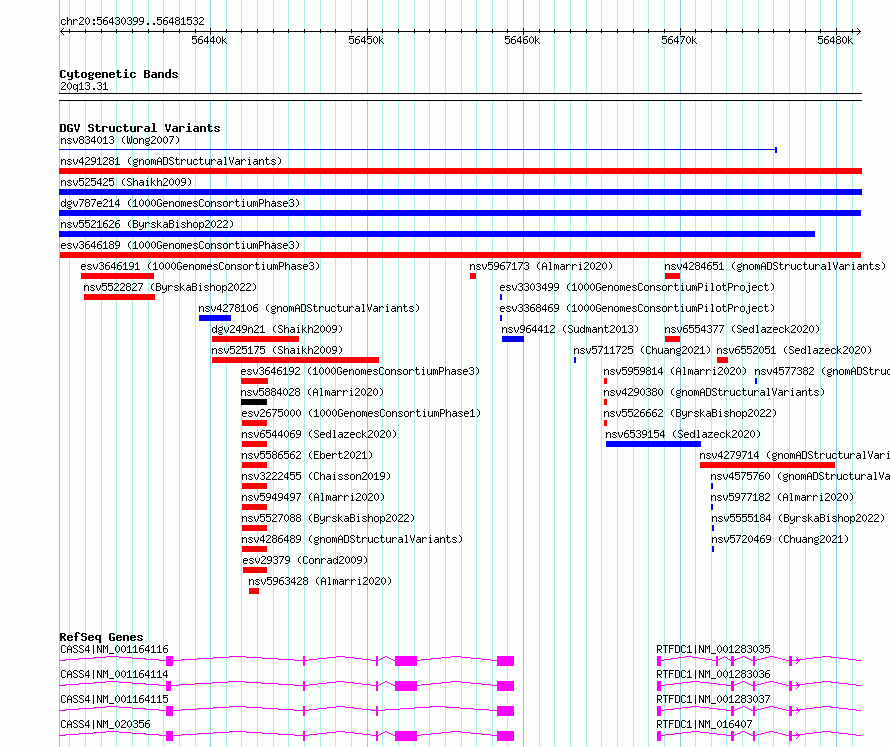
Task: Click the red nsv4279714 variant bar
Action: click(x=767, y=465)
